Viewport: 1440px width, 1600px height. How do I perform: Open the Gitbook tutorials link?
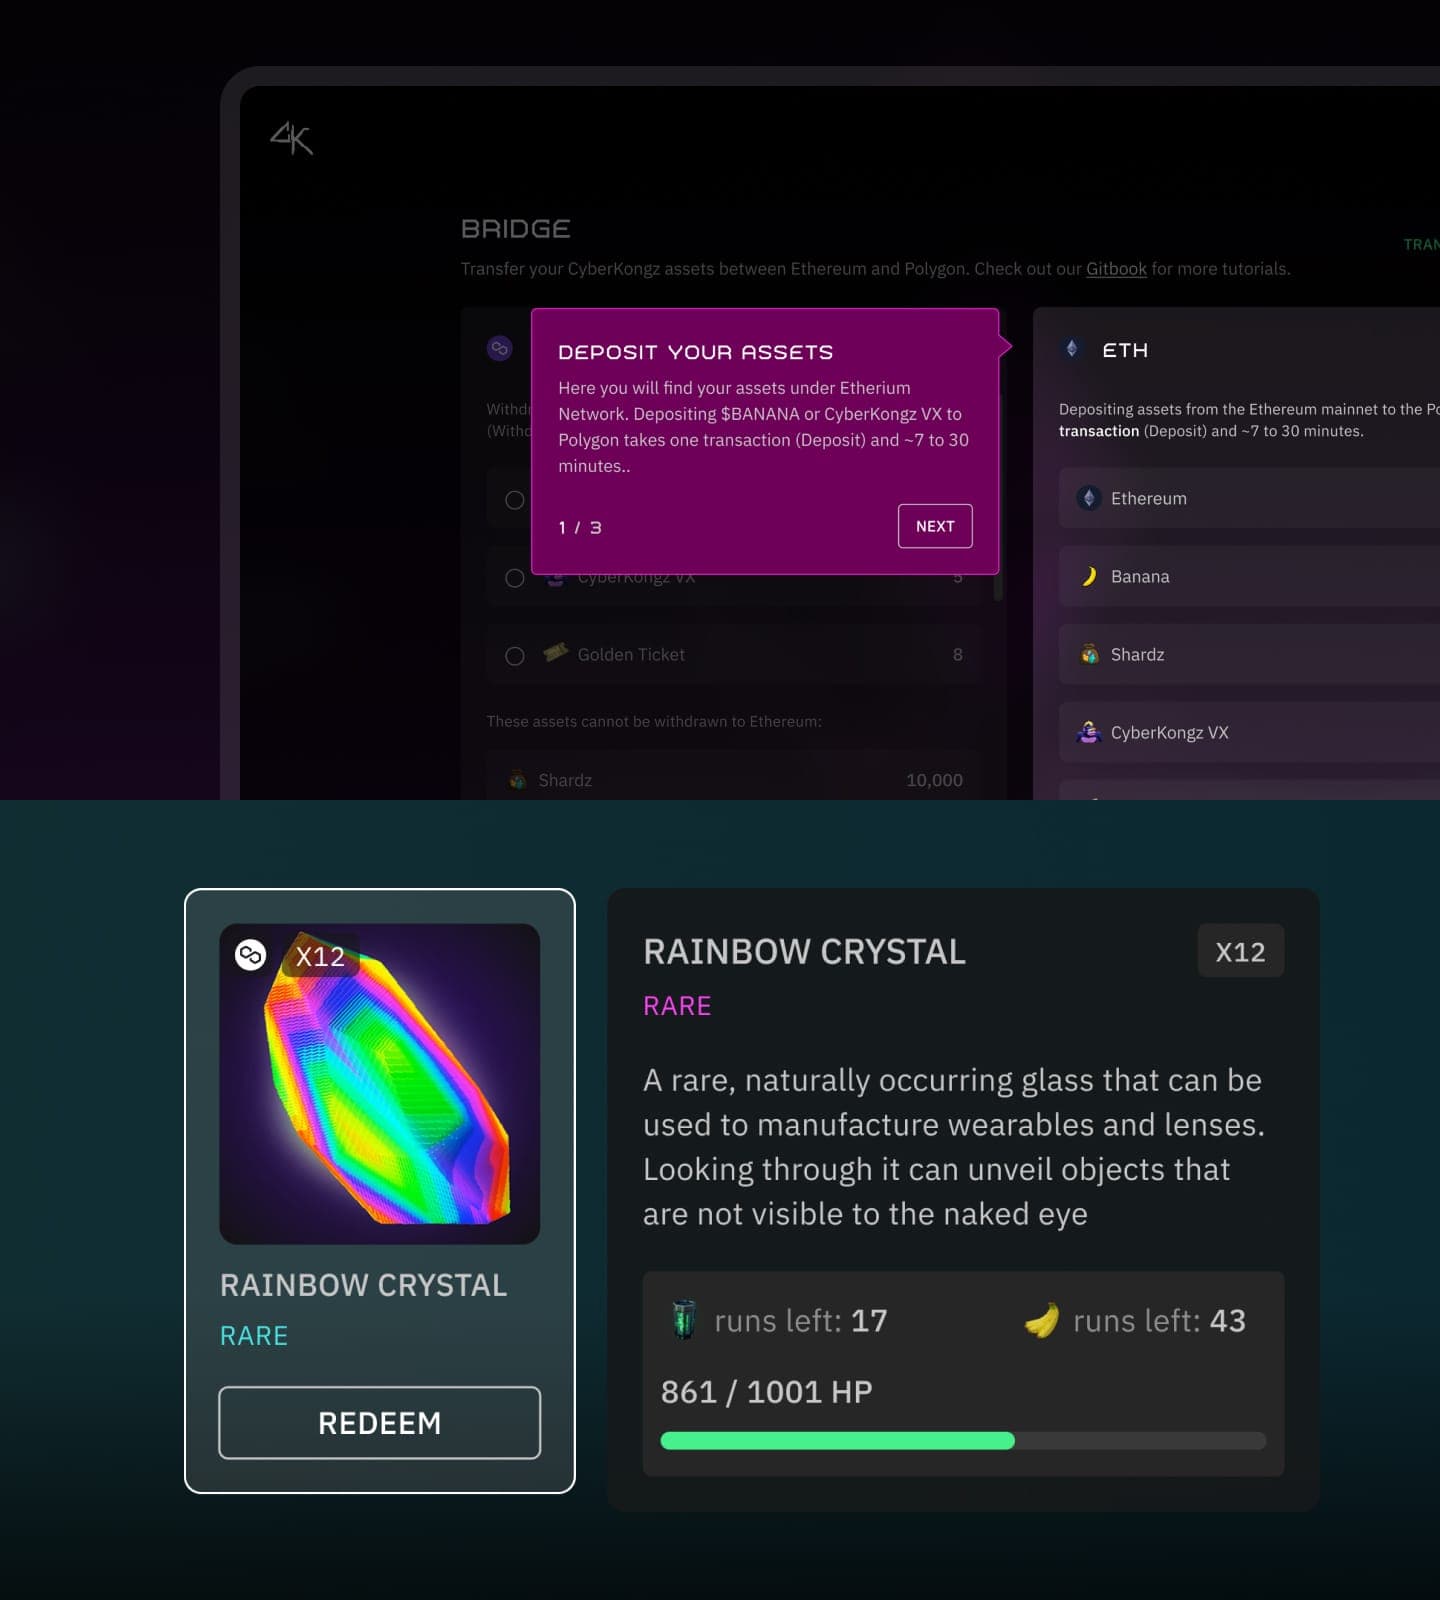pyautogui.click(x=1116, y=269)
